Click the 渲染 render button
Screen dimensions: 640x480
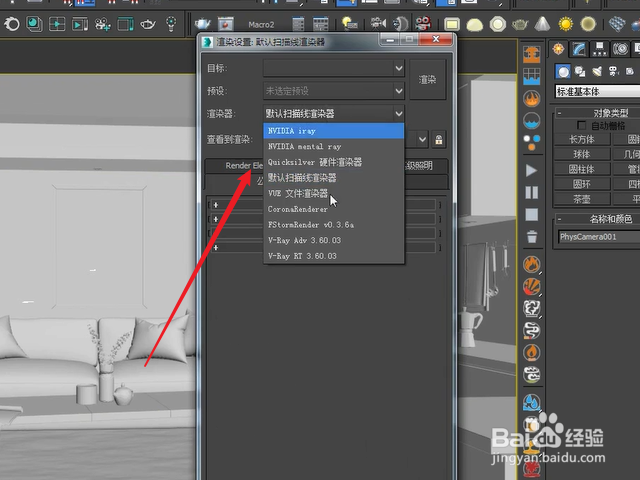427,80
